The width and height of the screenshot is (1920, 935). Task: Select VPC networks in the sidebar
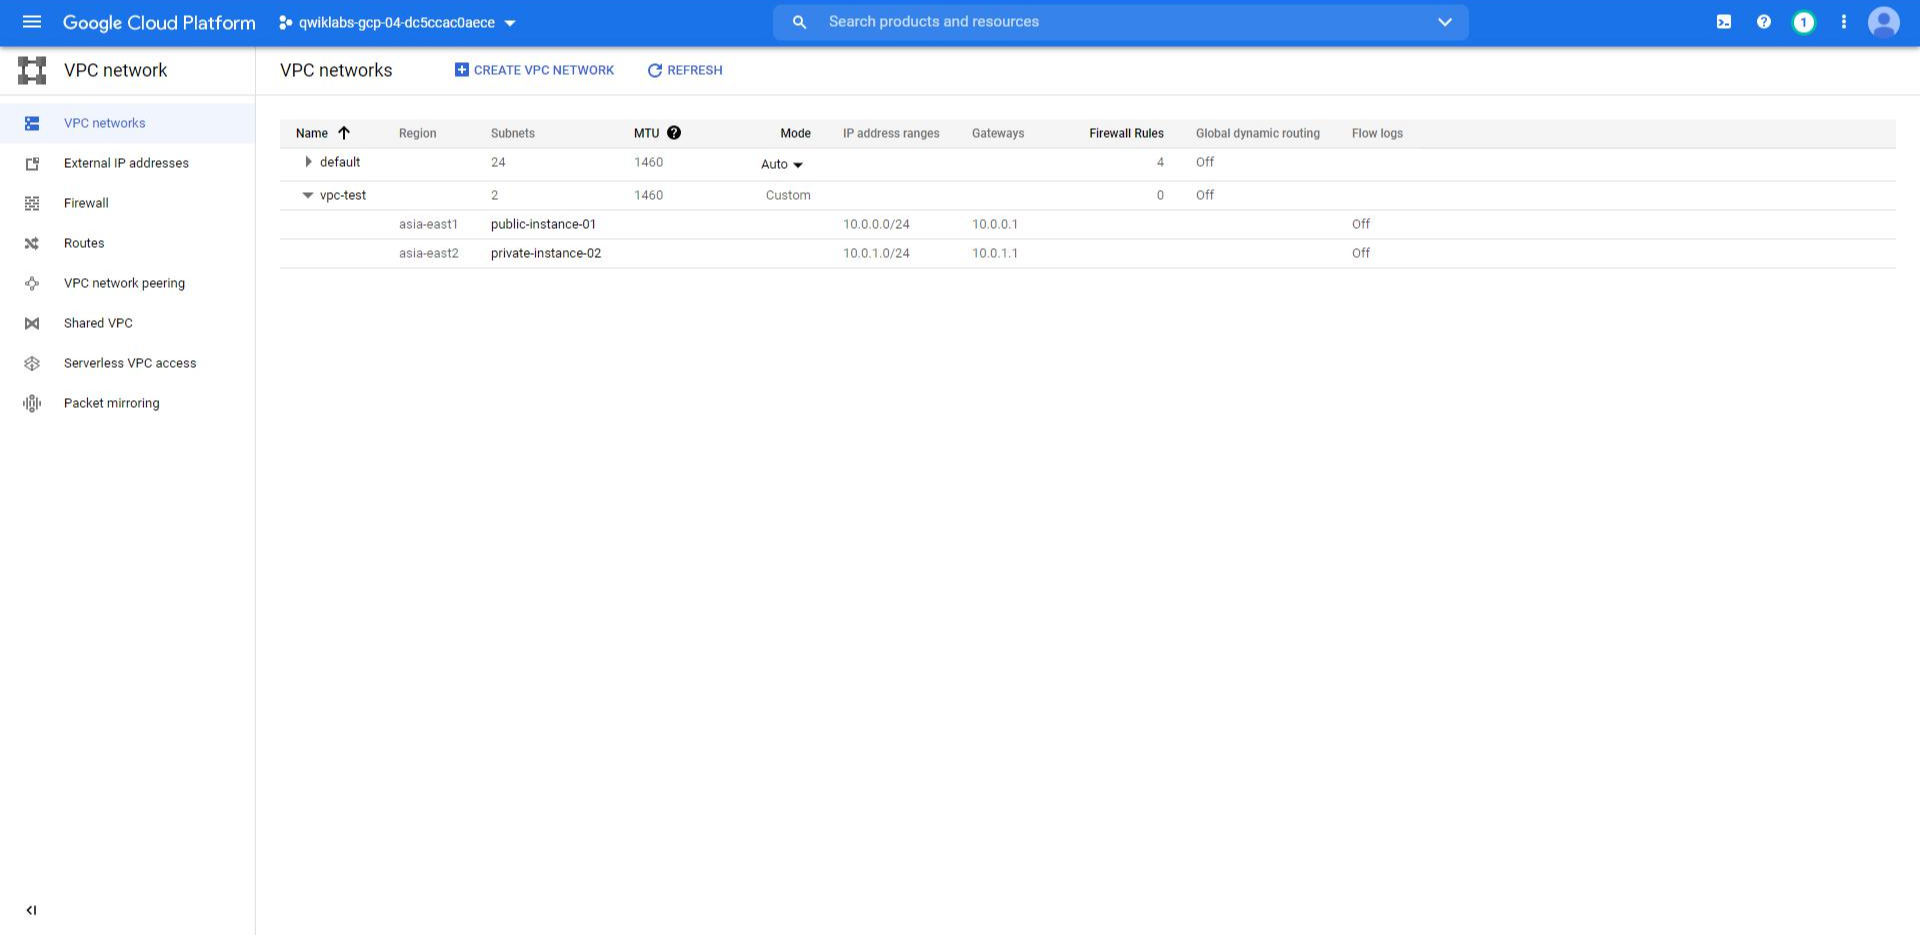pos(105,123)
